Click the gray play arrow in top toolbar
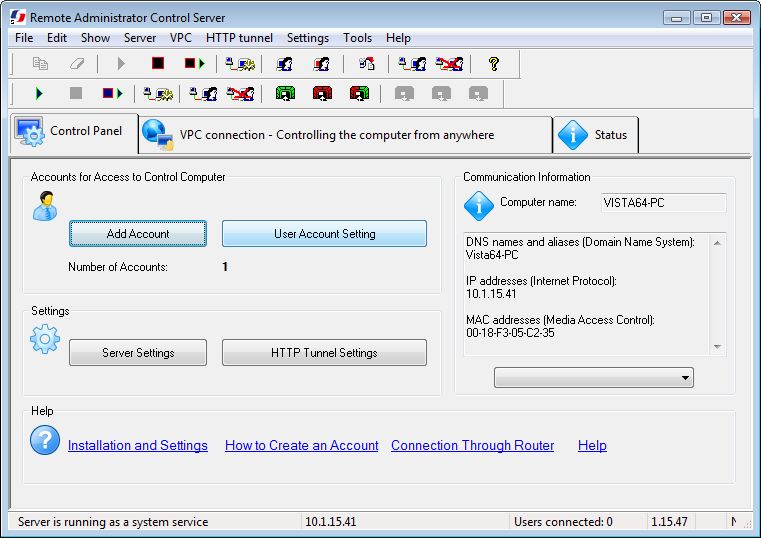Screen dimensions: 761x538 point(121,64)
